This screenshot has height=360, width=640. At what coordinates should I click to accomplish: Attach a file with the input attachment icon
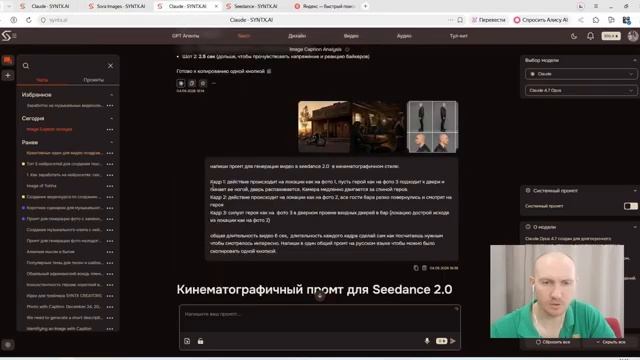[187, 341]
